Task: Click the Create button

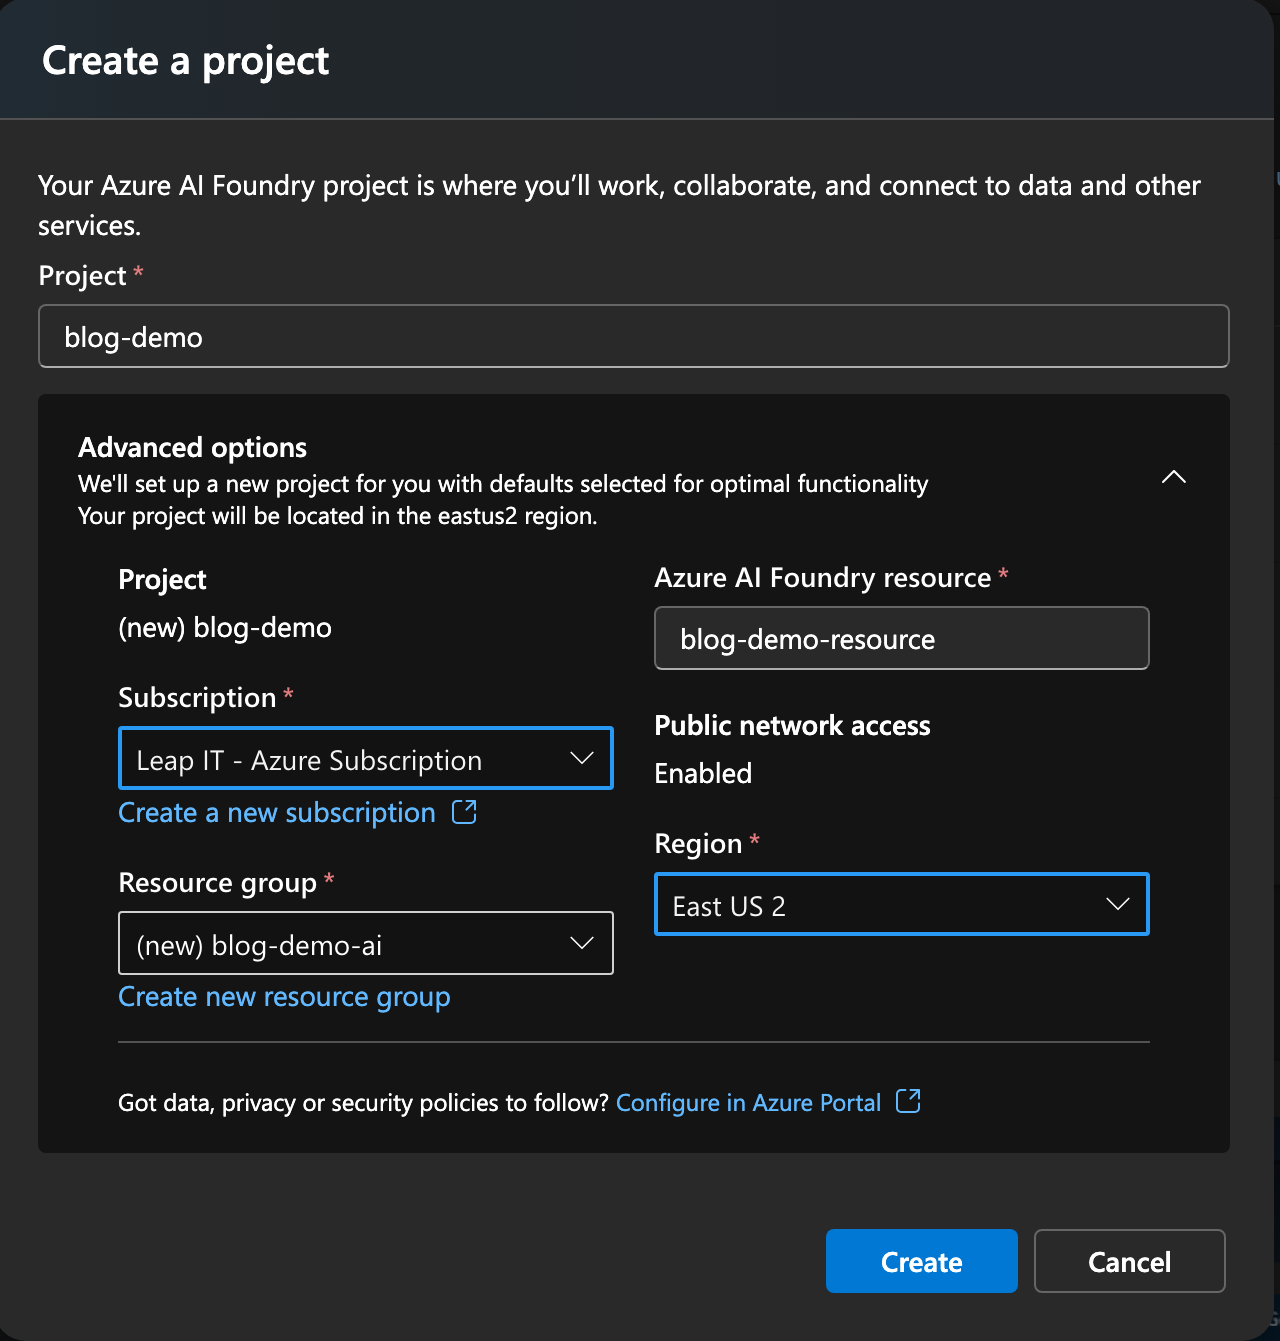Action: coord(922,1261)
